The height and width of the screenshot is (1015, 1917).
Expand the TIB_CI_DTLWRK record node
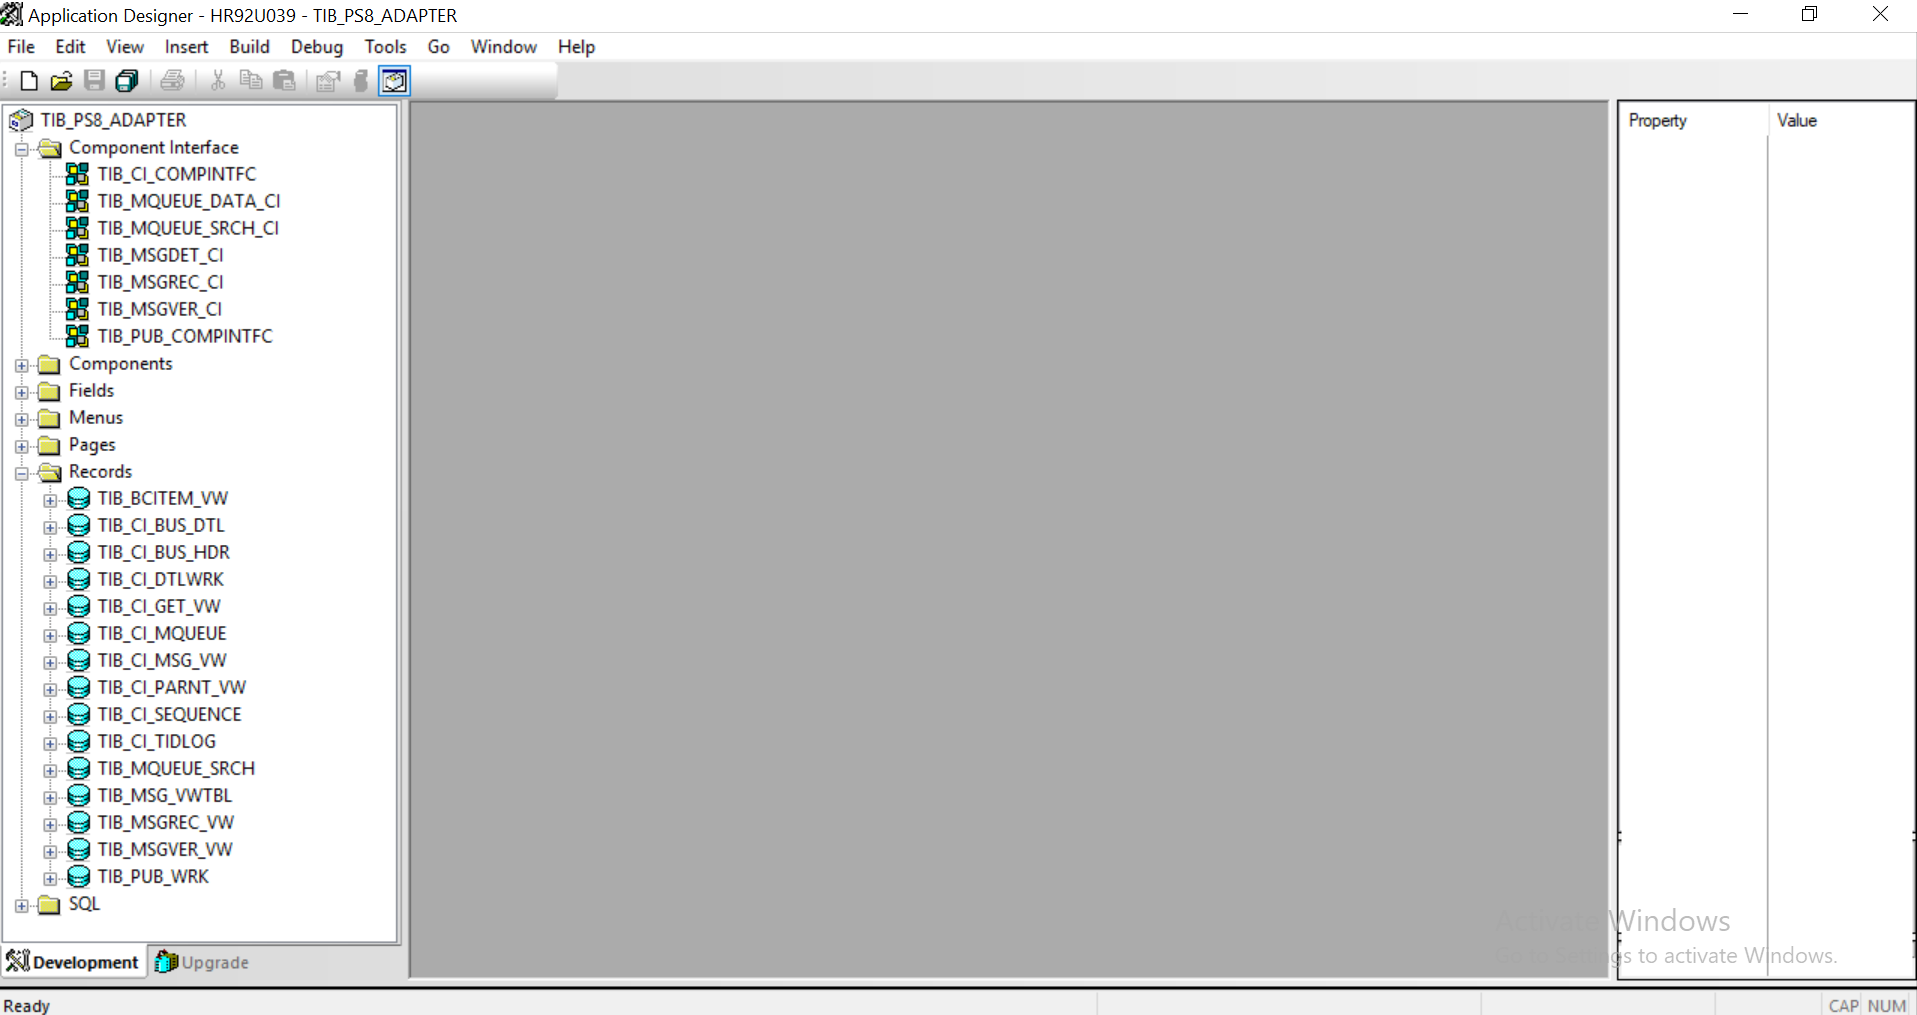50,581
